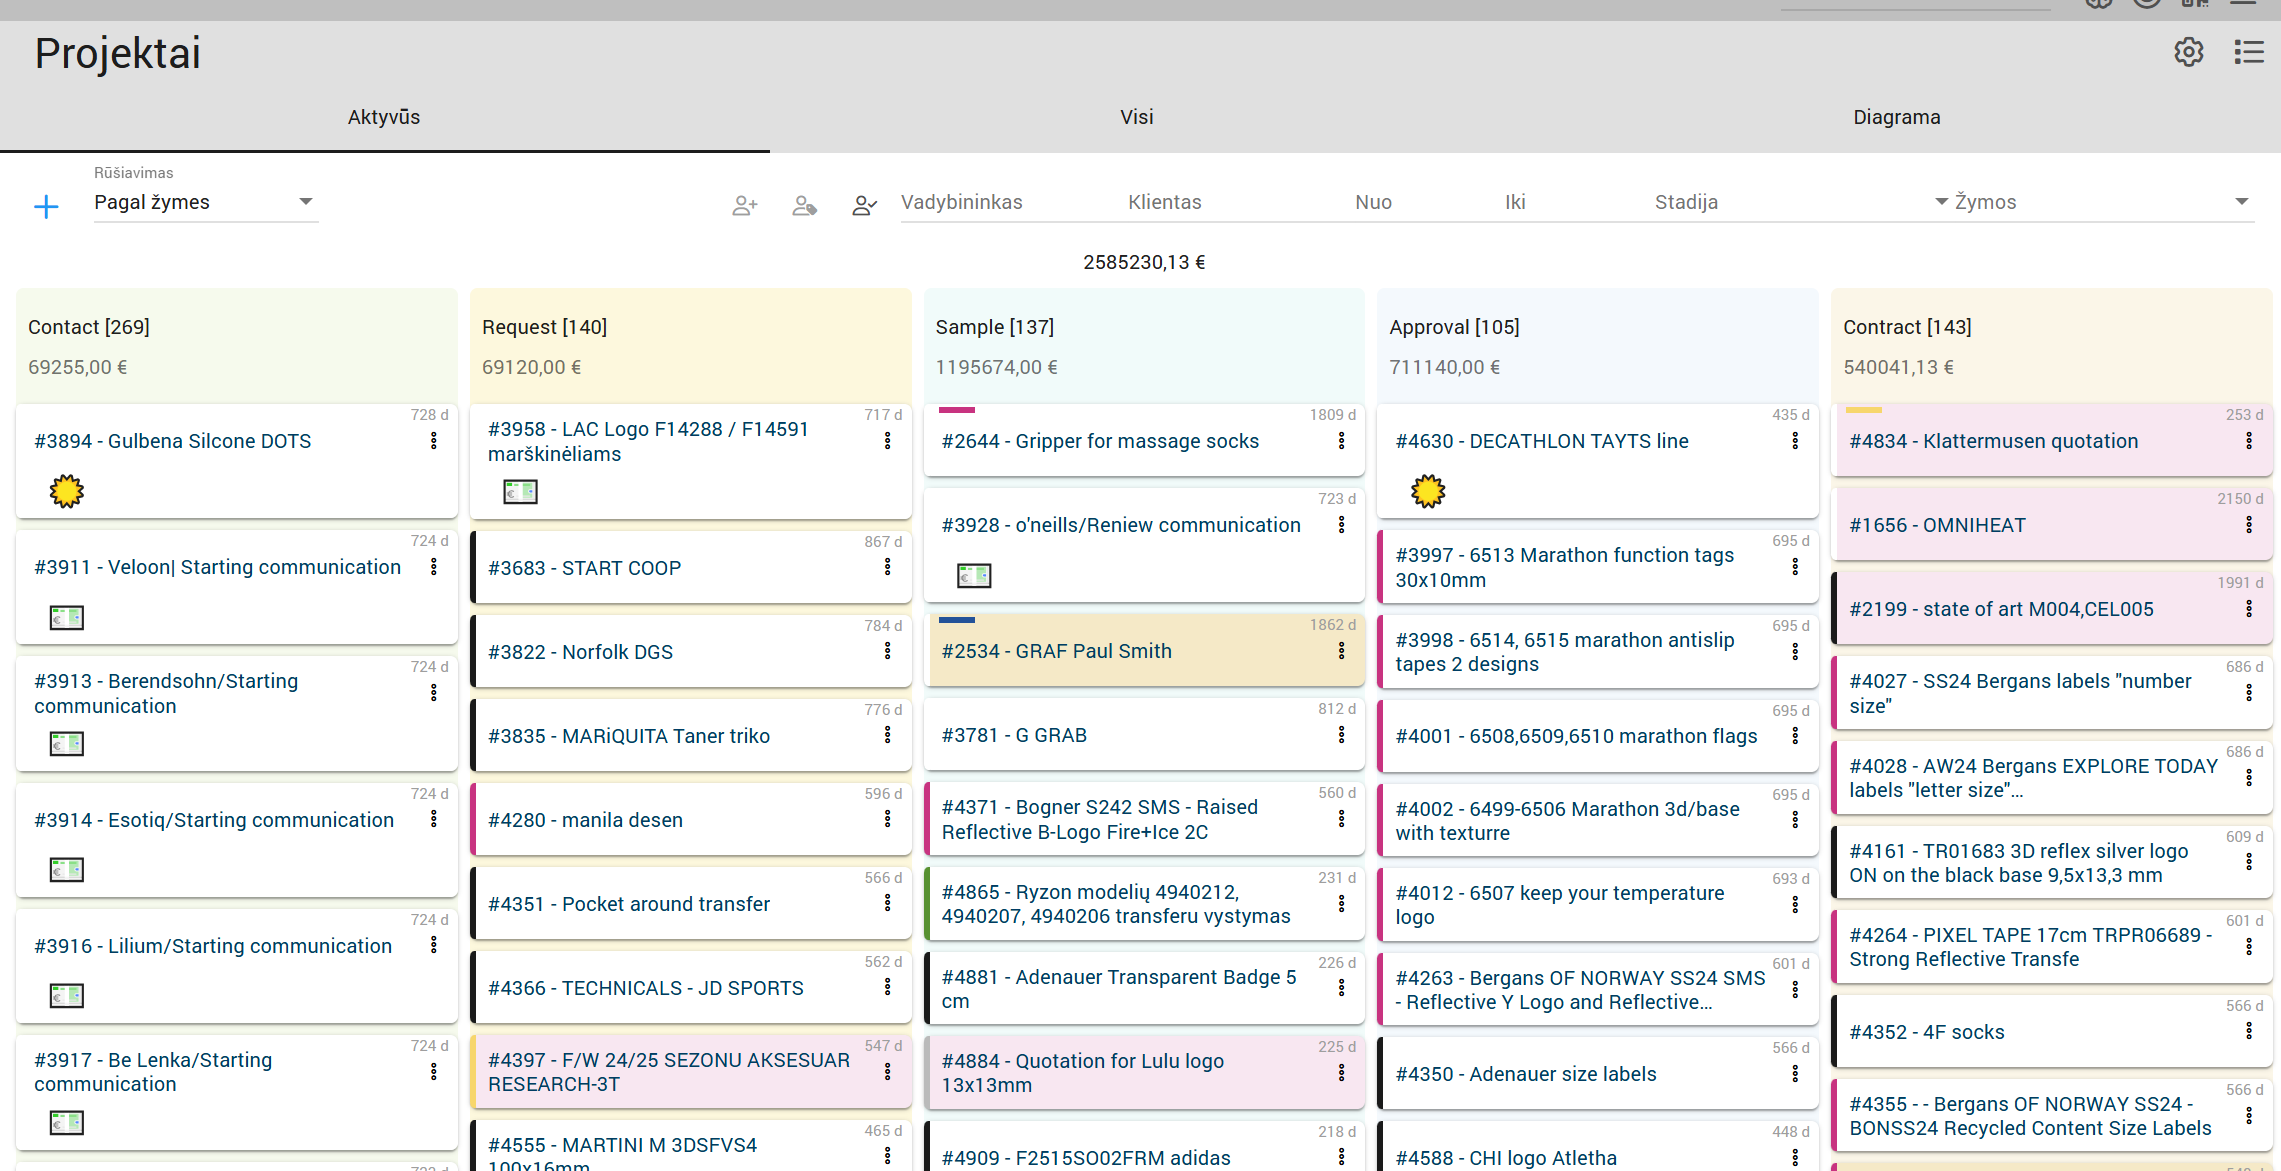Expand the Žymos tags dropdown
Viewport: 2281px width, 1171px height.
pos(2242,202)
